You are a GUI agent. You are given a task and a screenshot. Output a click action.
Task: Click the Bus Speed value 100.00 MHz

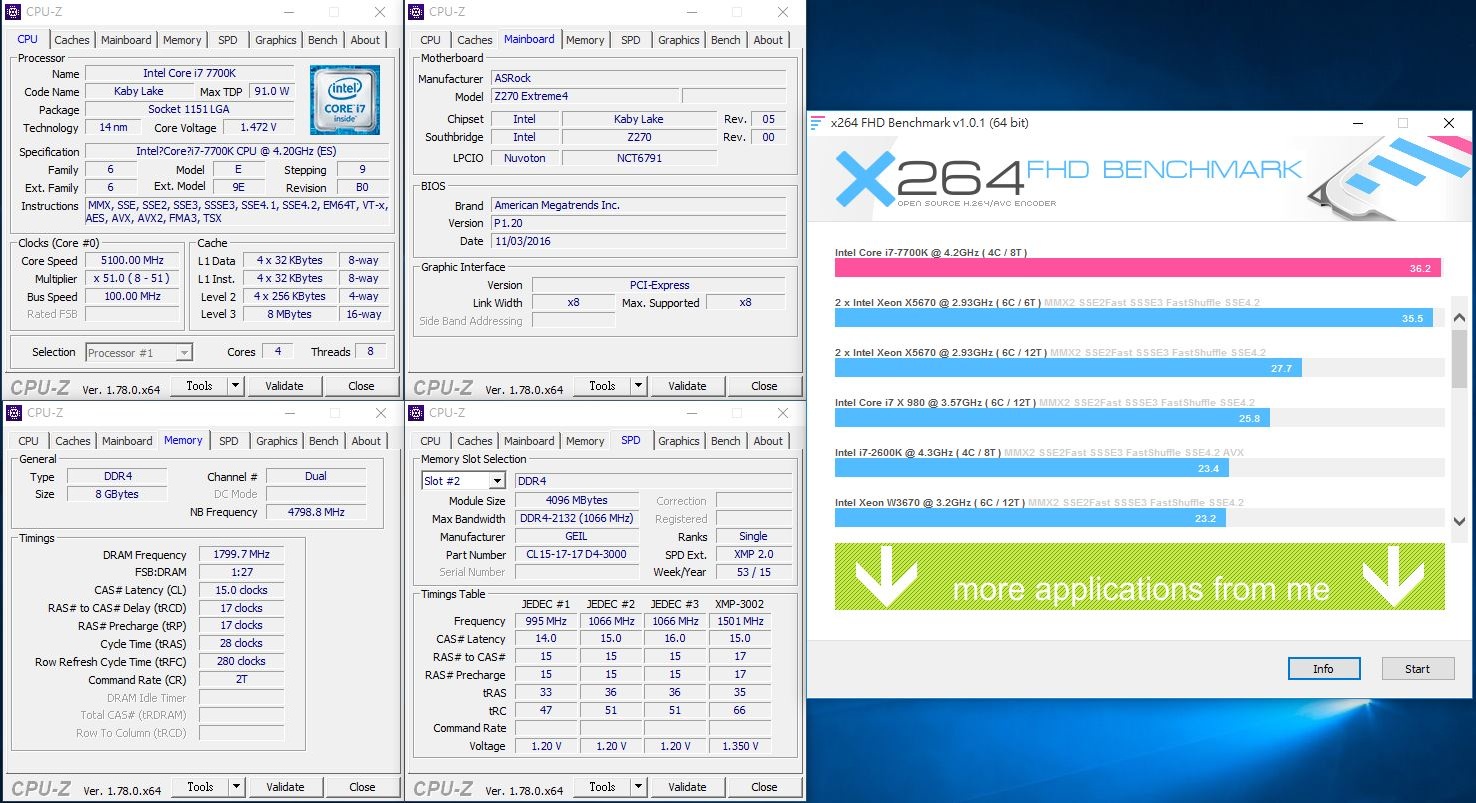tap(133, 297)
